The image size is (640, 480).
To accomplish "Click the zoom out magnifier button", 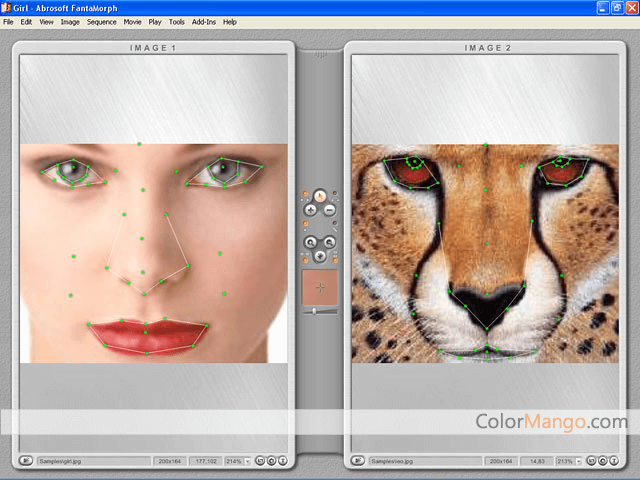I will point(330,241).
